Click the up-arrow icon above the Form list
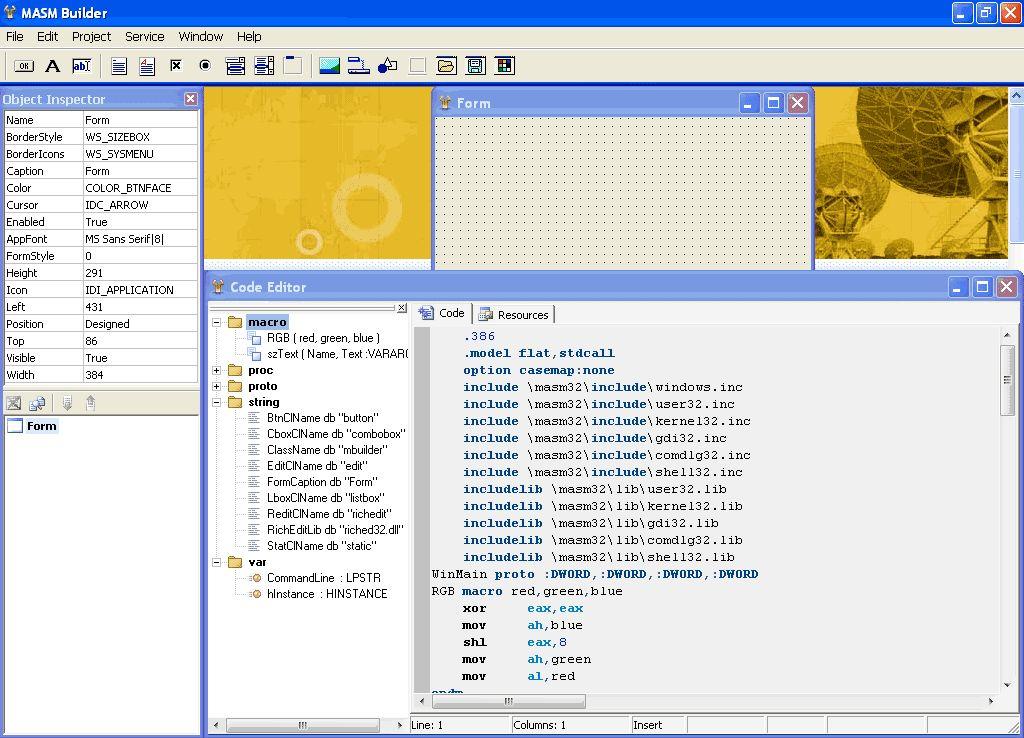Viewport: 1024px width, 738px height. click(91, 404)
